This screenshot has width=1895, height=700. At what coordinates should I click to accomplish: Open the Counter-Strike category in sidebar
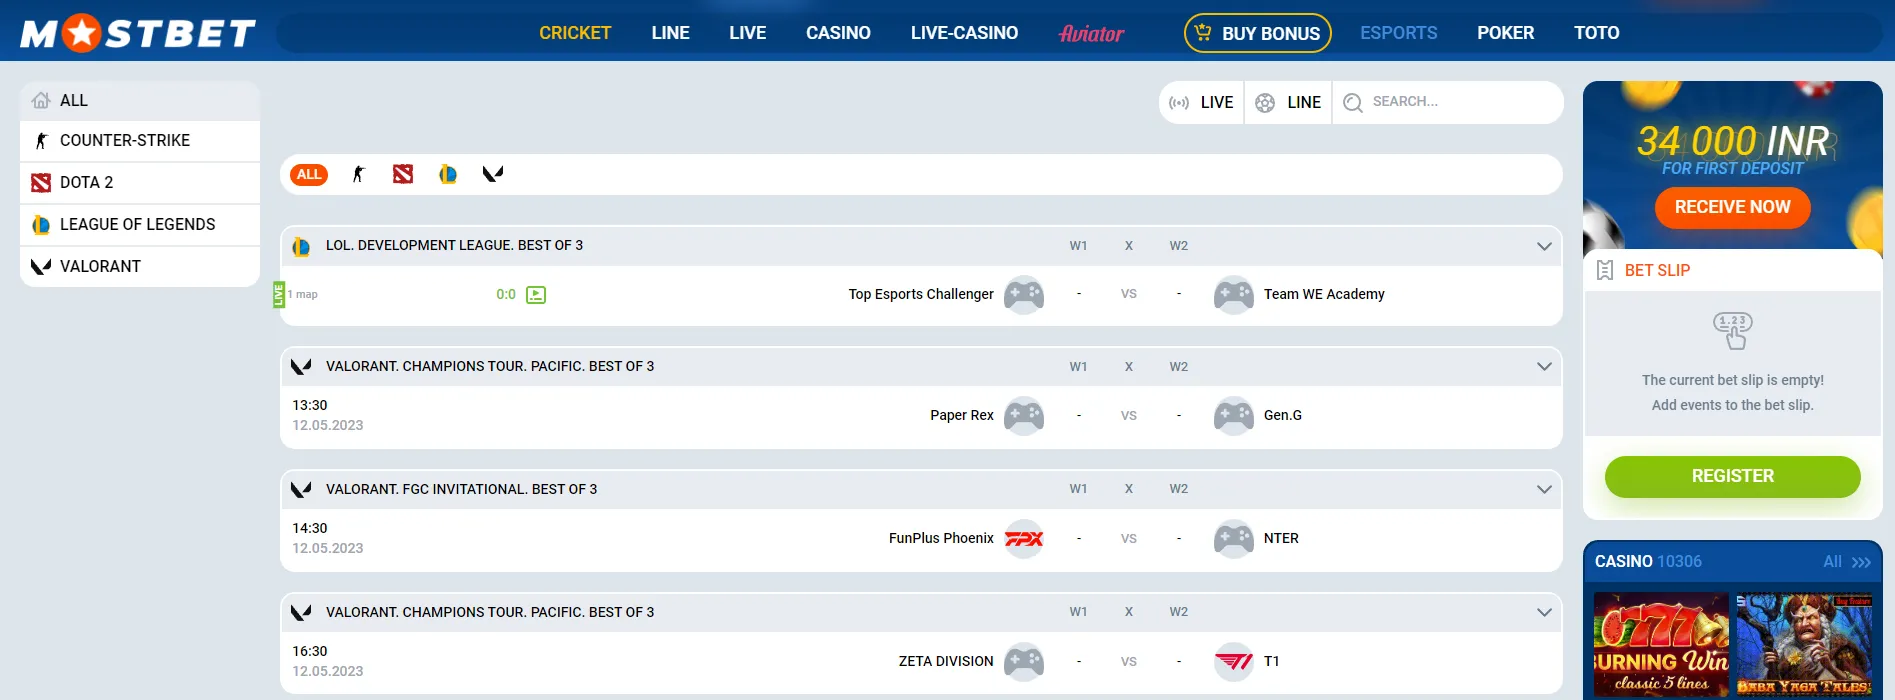(x=140, y=141)
